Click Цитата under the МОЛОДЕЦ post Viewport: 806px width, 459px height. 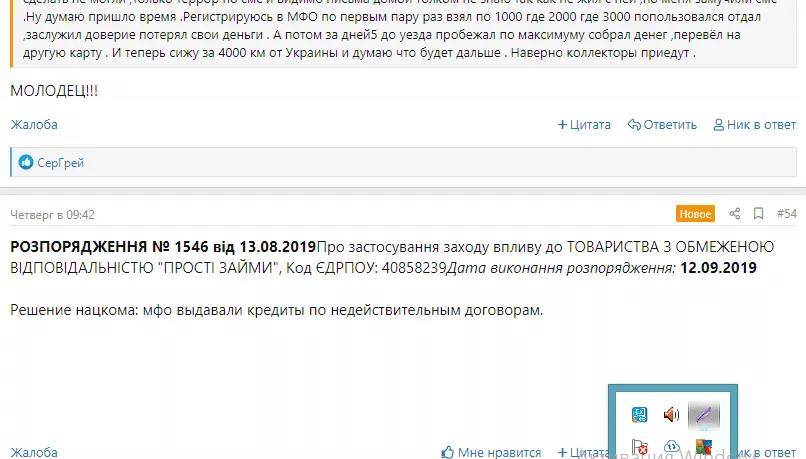584,125
